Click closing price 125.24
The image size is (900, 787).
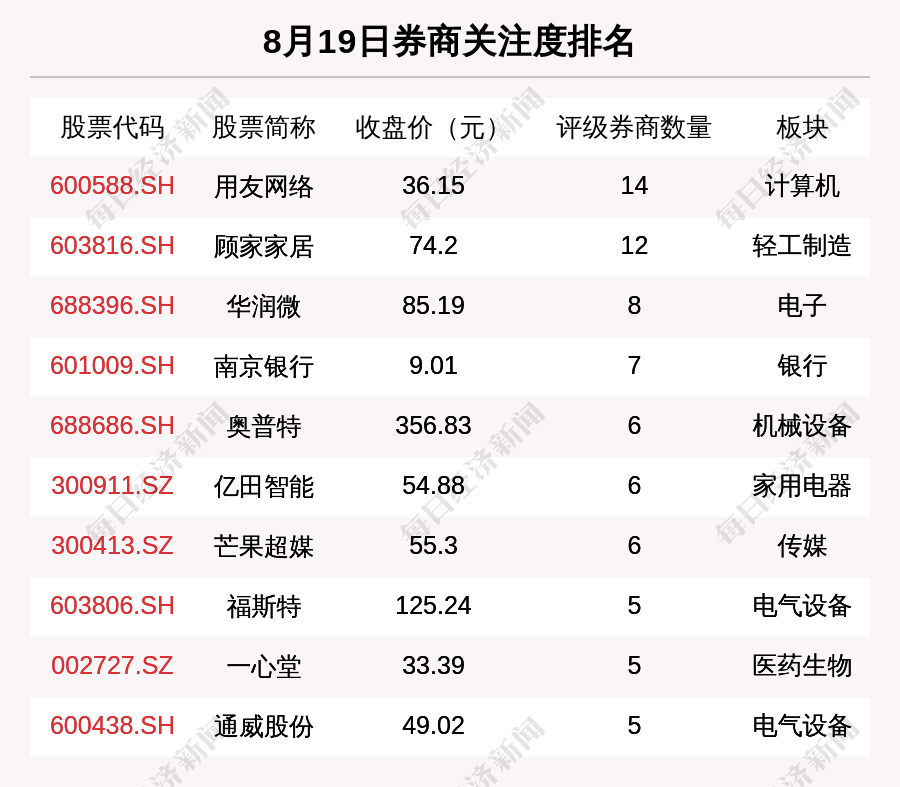click(433, 606)
